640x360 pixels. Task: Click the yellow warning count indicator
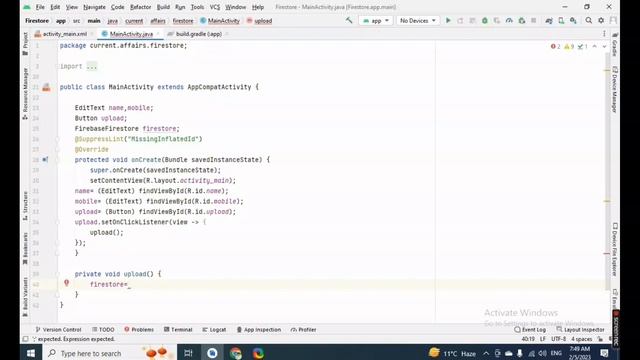pos(569,47)
